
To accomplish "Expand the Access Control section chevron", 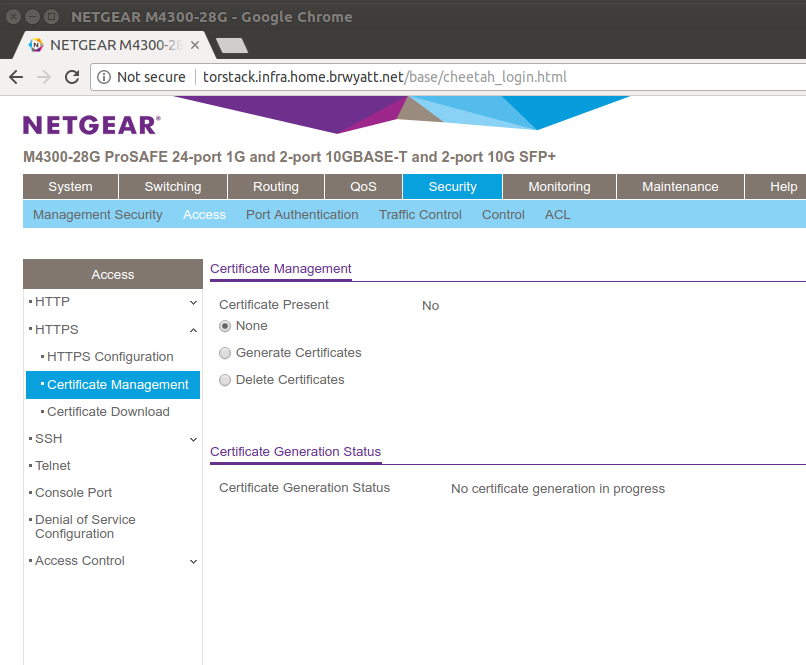I will click(x=193, y=562).
